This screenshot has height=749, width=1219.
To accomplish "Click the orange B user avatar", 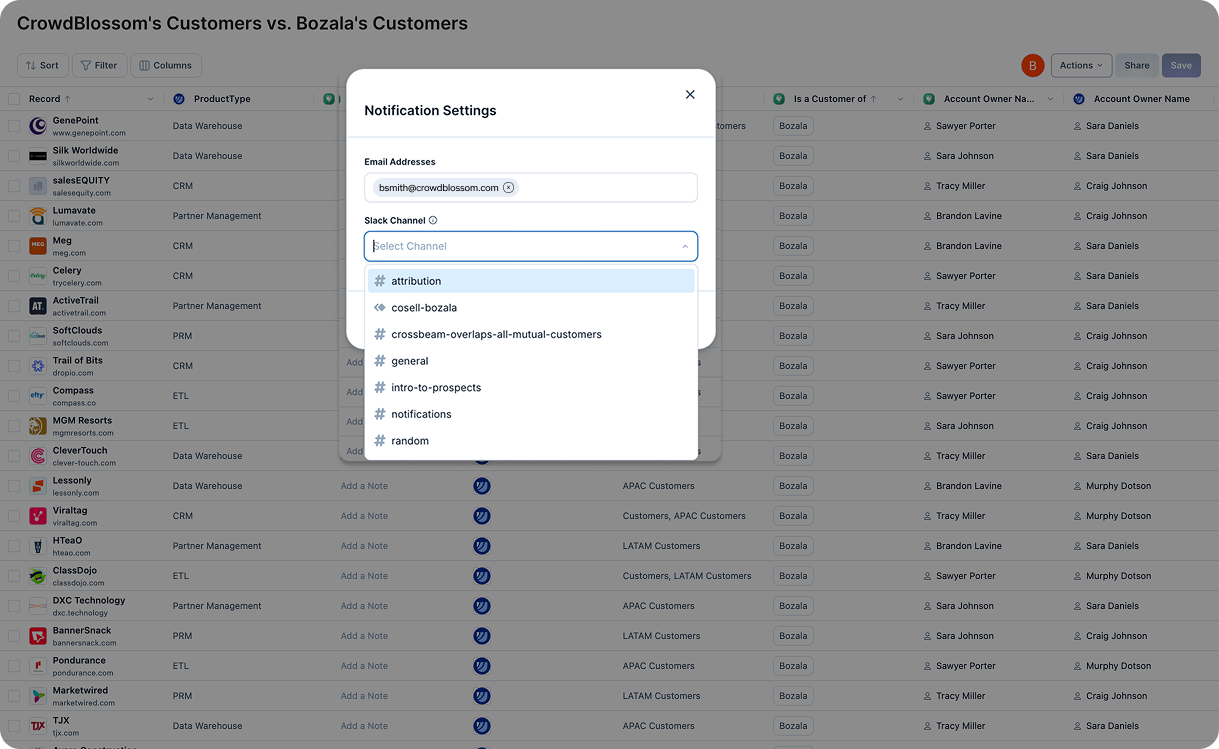I will [x=1032, y=65].
